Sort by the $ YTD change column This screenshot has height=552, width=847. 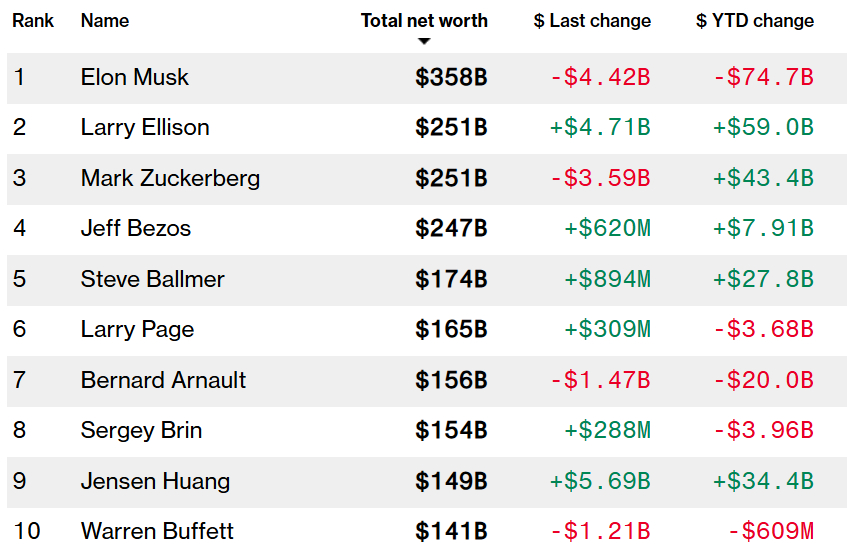click(x=755, y=20)
